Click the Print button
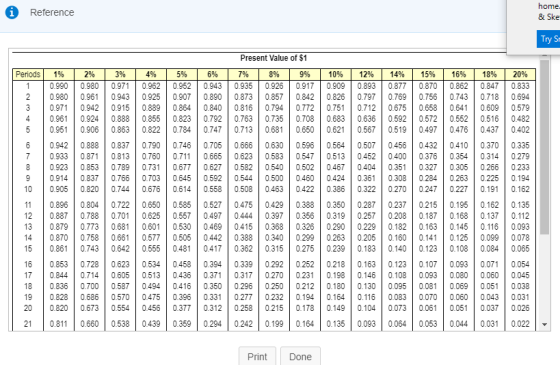Screen dimensions: 560x365 coord(257,356)
